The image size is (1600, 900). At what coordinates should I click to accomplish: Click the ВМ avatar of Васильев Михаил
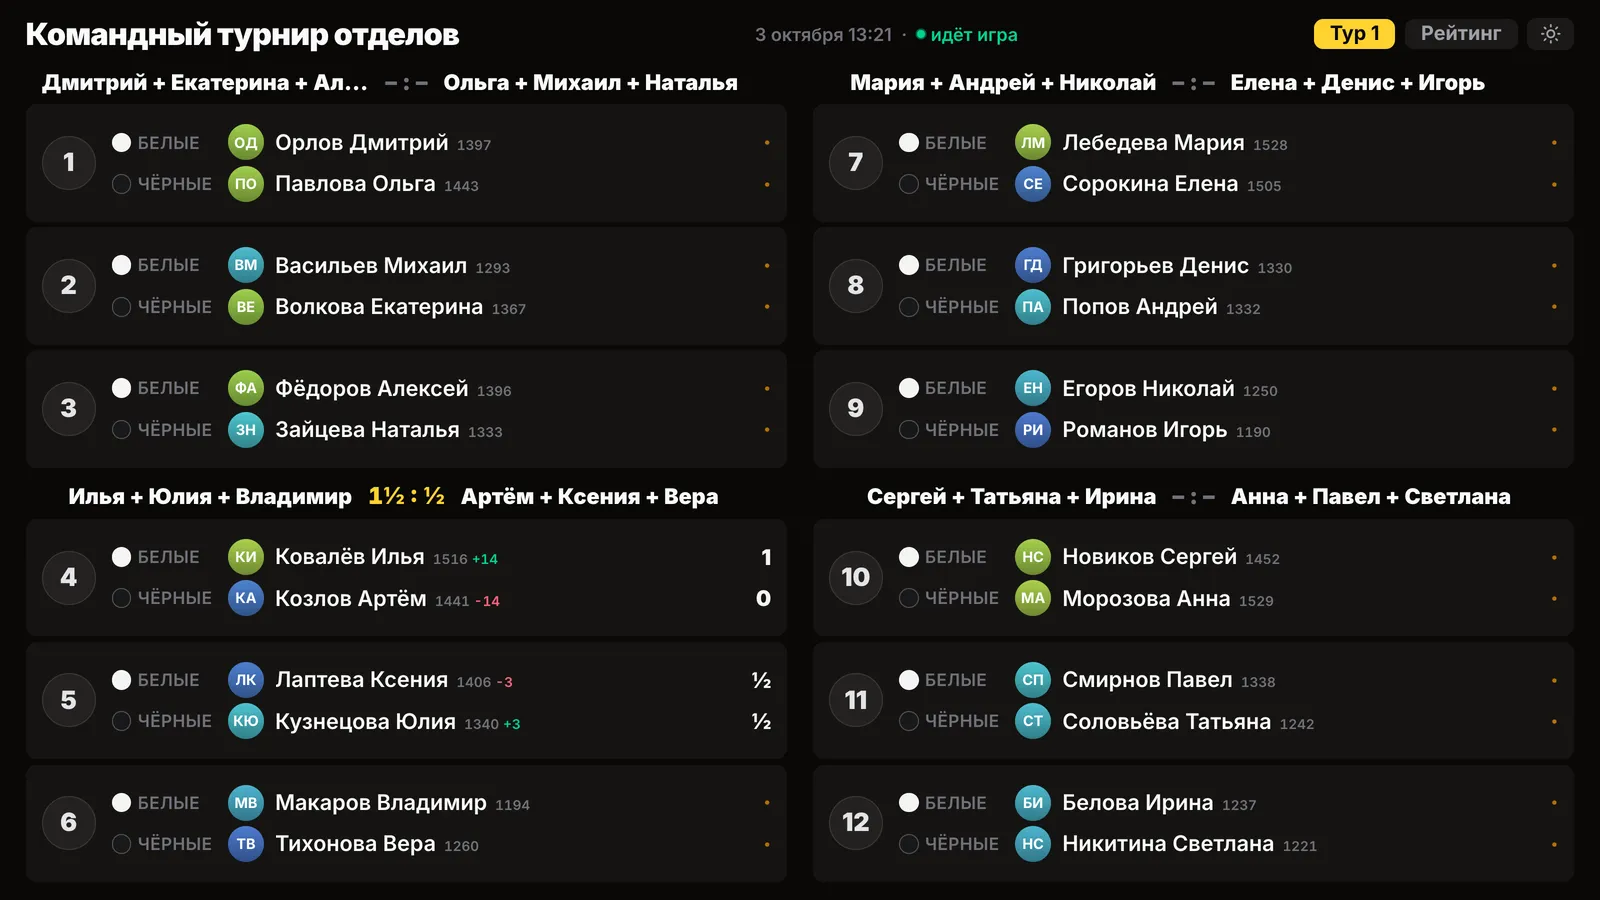pos(246,266)
